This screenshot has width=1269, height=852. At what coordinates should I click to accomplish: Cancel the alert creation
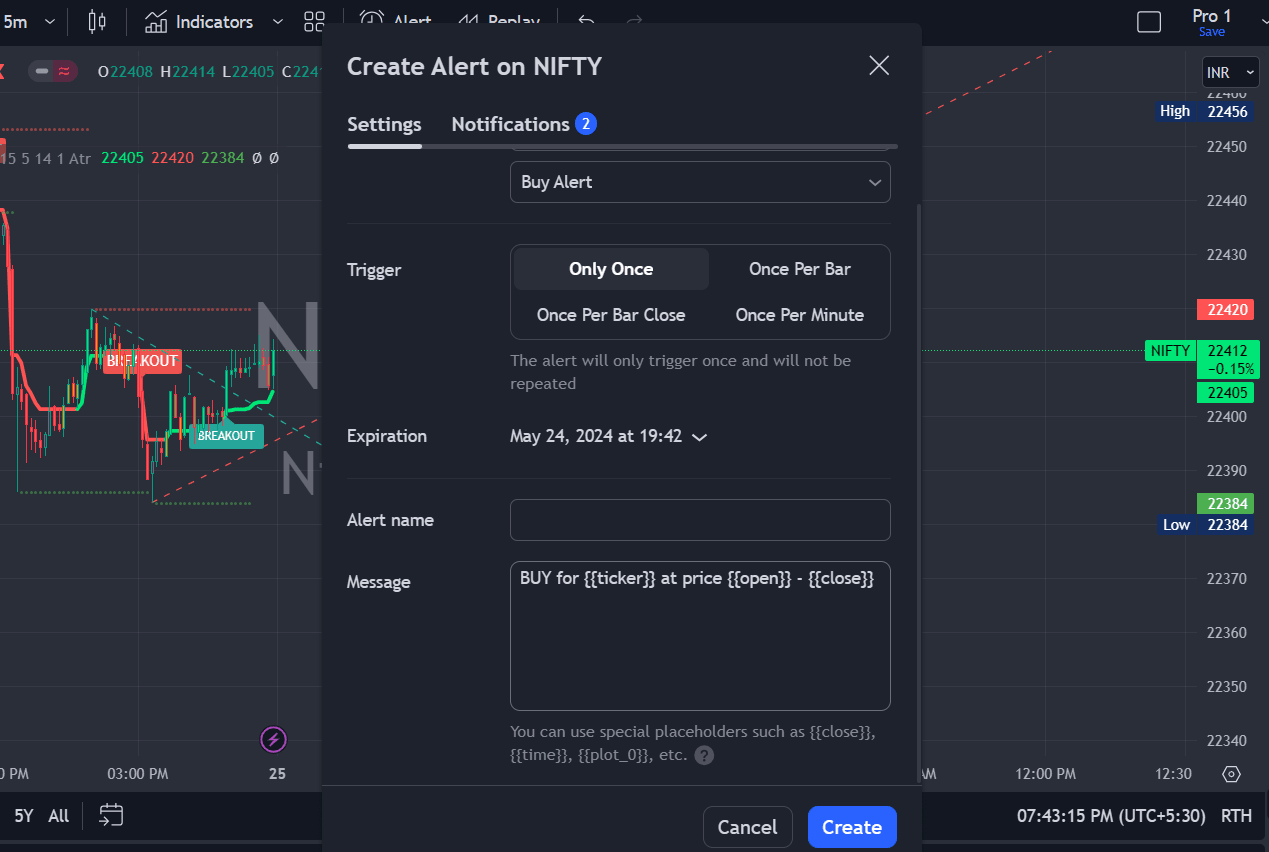[x=747, y=827]
